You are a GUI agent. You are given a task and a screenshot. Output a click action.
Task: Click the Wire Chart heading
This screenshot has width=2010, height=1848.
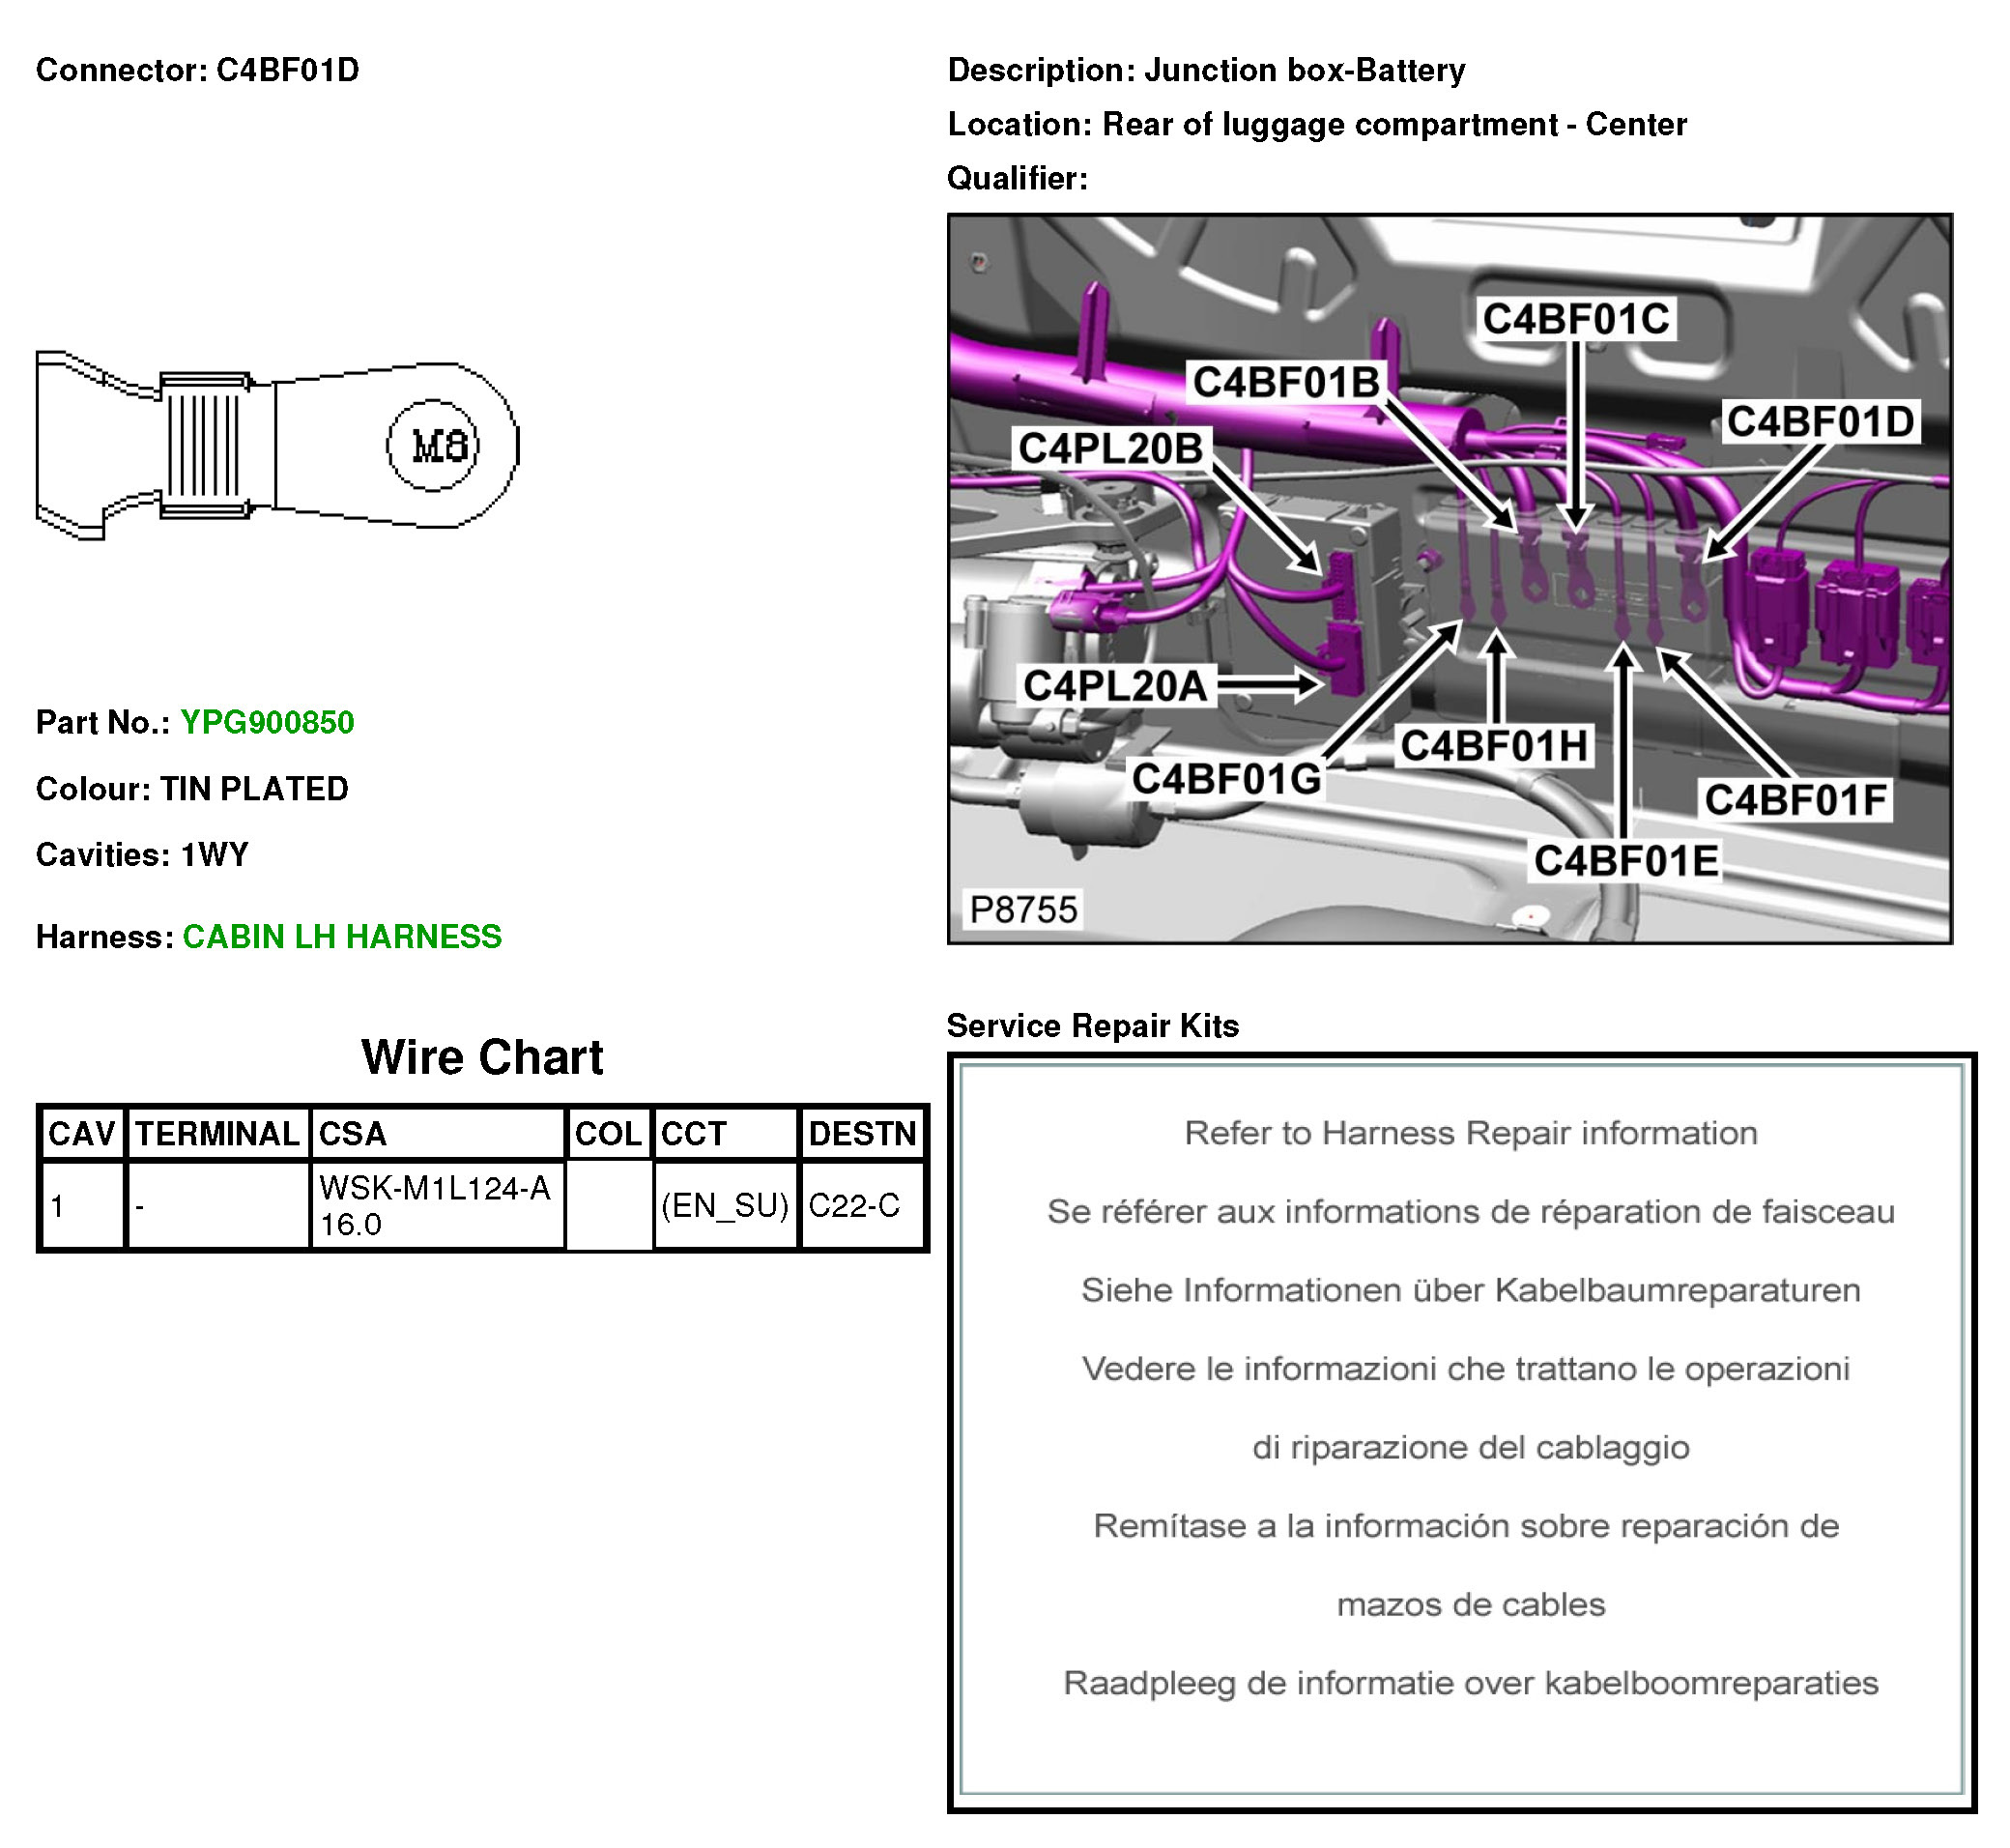[x=482, y=1058]
